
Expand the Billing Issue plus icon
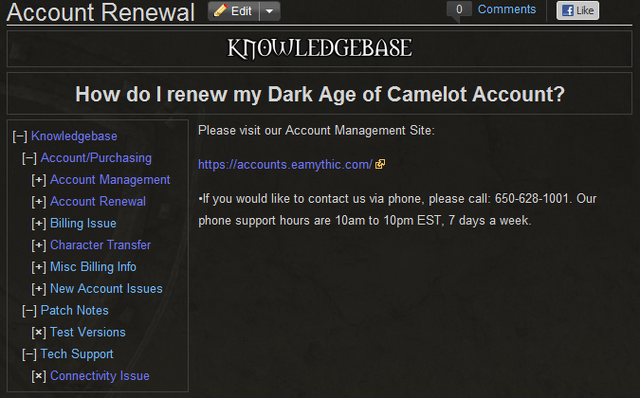click(39, 224)
